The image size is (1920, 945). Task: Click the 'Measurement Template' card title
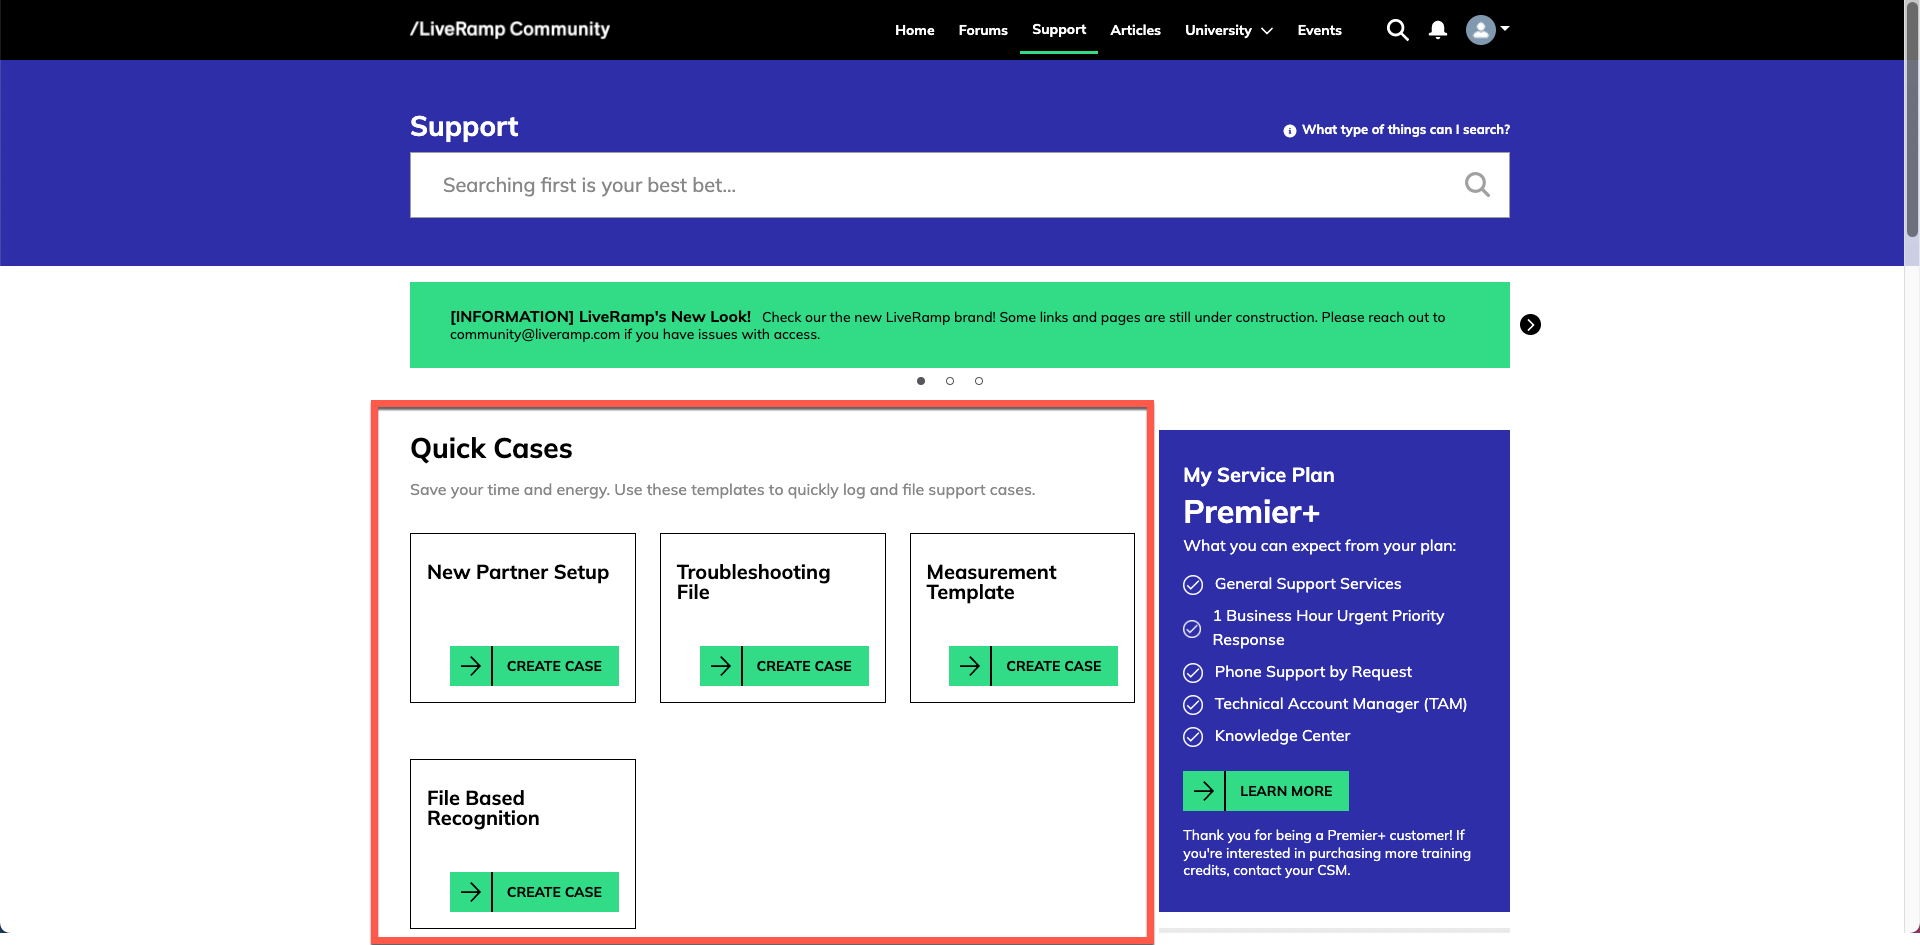point(991,582)
